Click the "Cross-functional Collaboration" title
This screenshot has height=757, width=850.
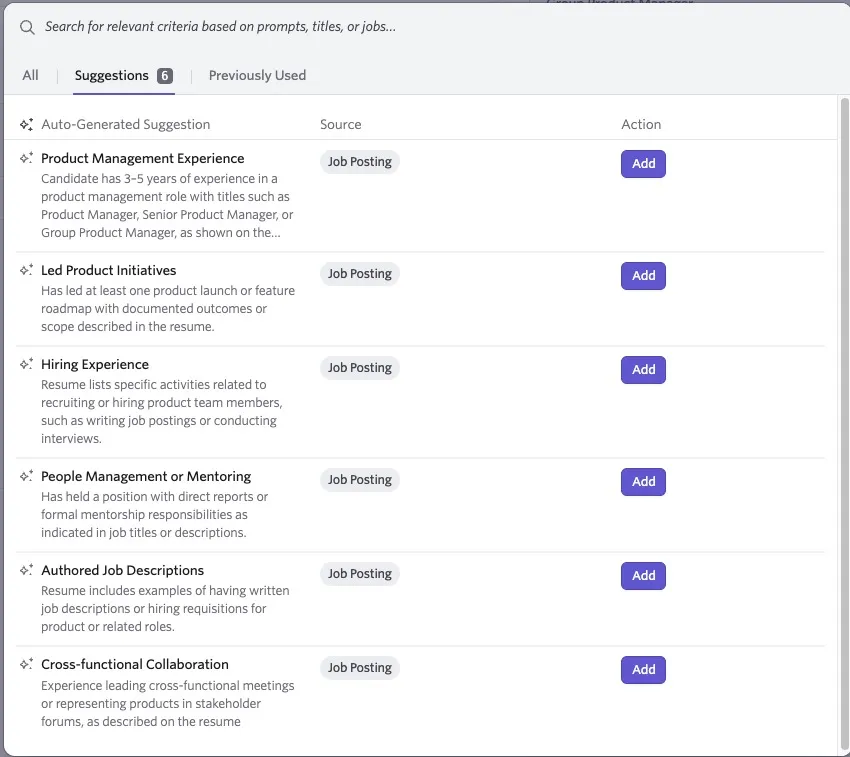[135, 664]
